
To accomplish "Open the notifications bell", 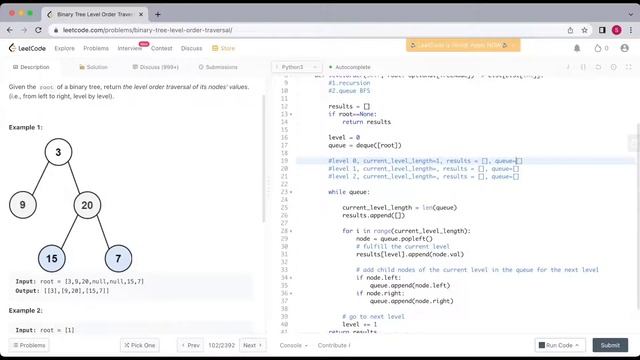I will tap(577, 48).
